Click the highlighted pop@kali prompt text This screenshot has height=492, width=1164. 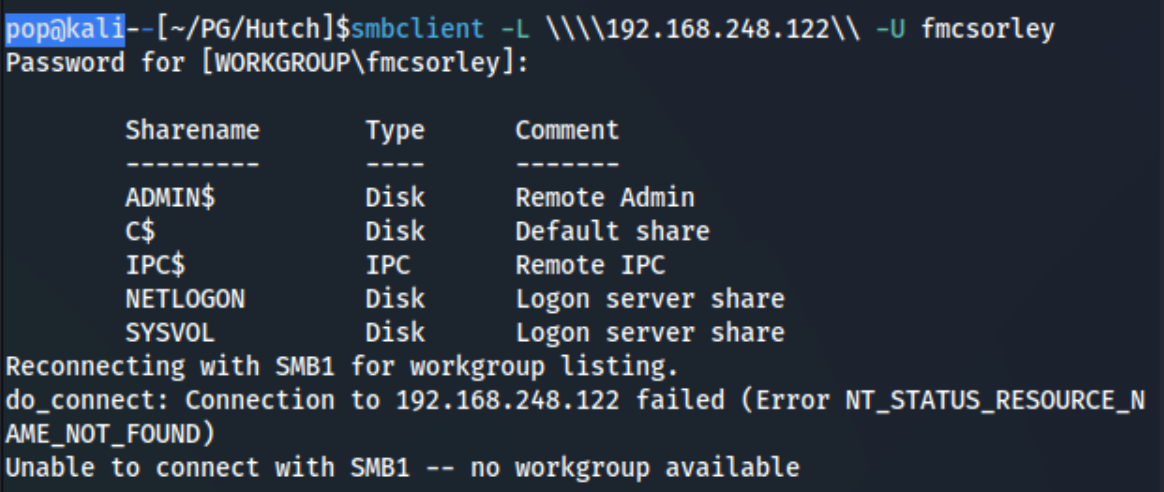65,30
